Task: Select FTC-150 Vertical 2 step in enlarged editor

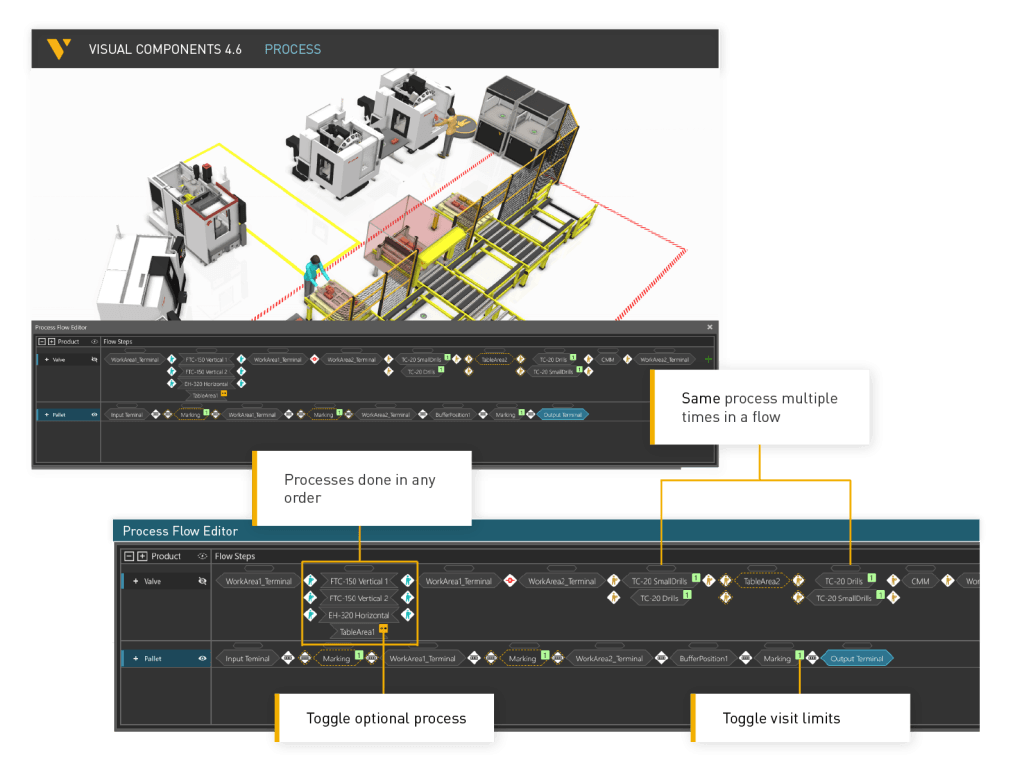Action: coord(359,598)
